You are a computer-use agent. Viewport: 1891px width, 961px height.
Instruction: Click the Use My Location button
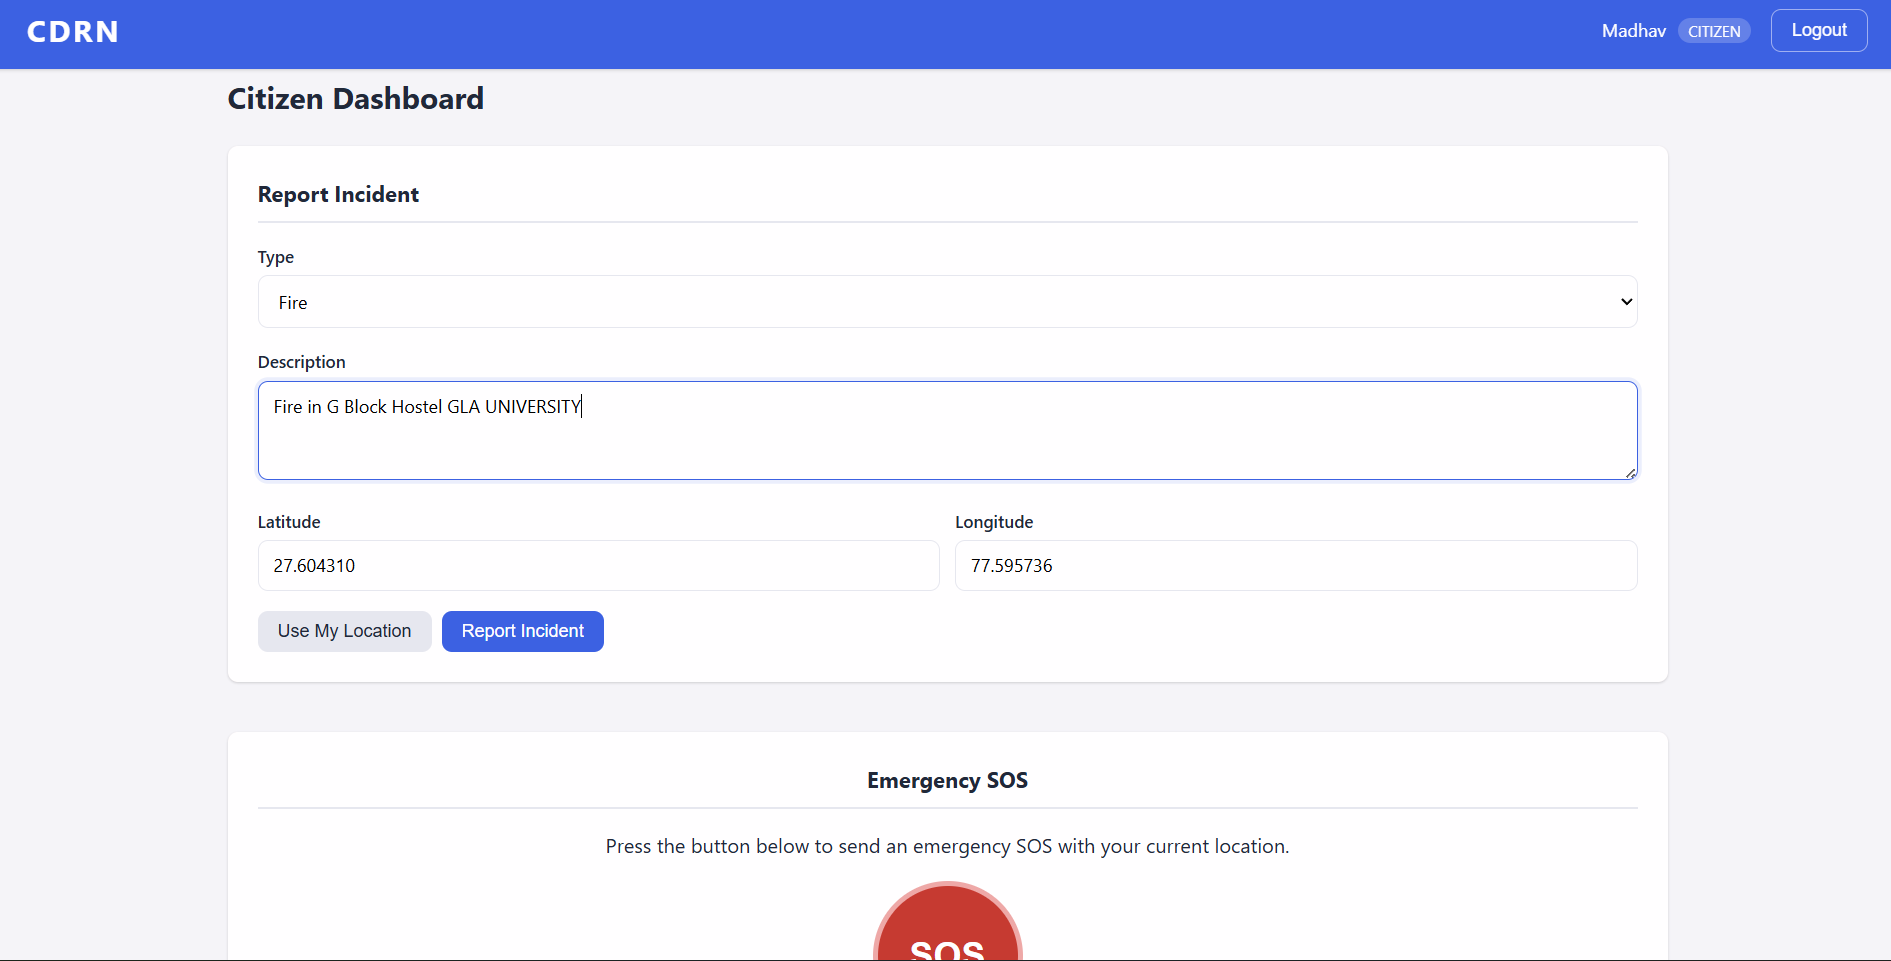[x=345, y=631]
